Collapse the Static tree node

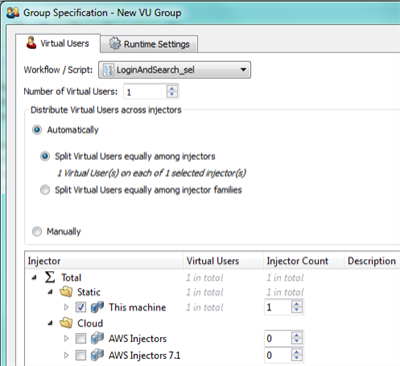pyautogui.click(x=50, y=292)
